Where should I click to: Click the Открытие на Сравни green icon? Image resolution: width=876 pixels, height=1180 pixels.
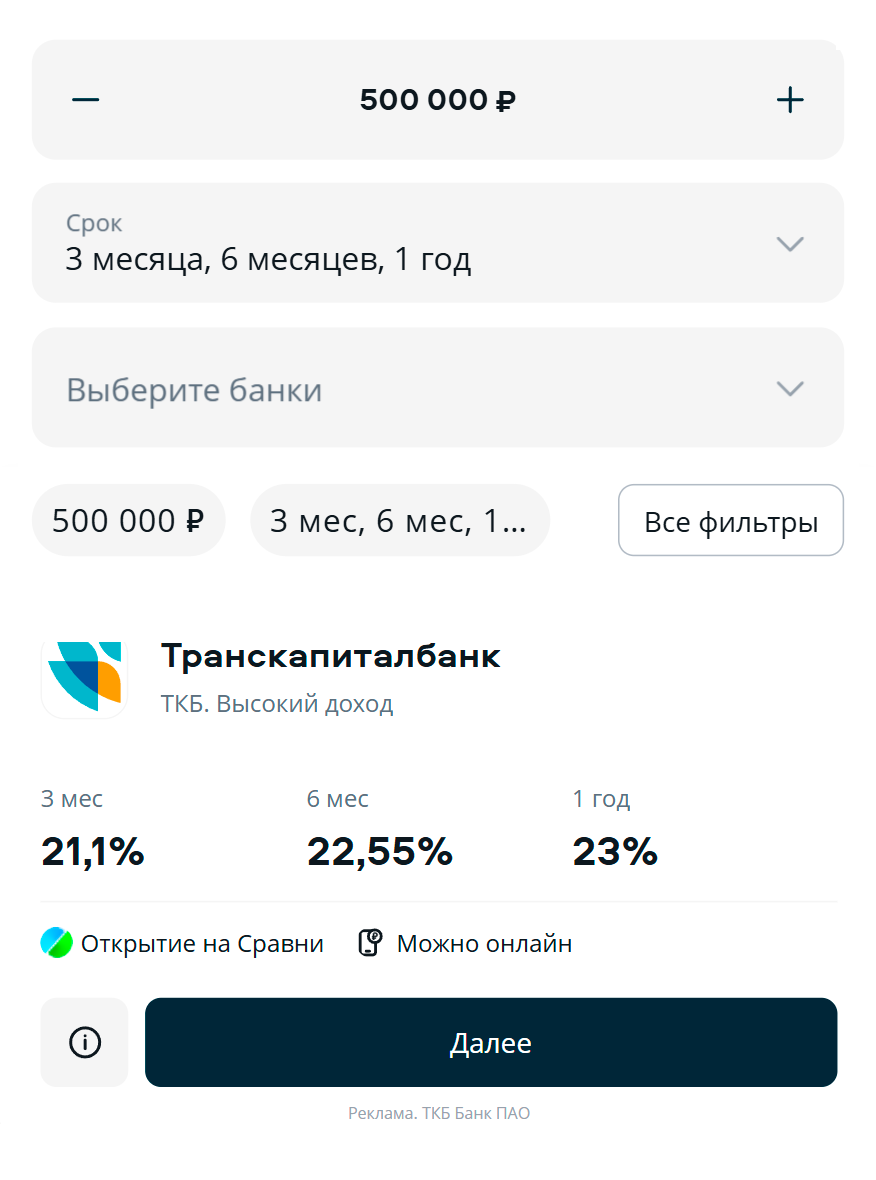click(x=56, y=943)
